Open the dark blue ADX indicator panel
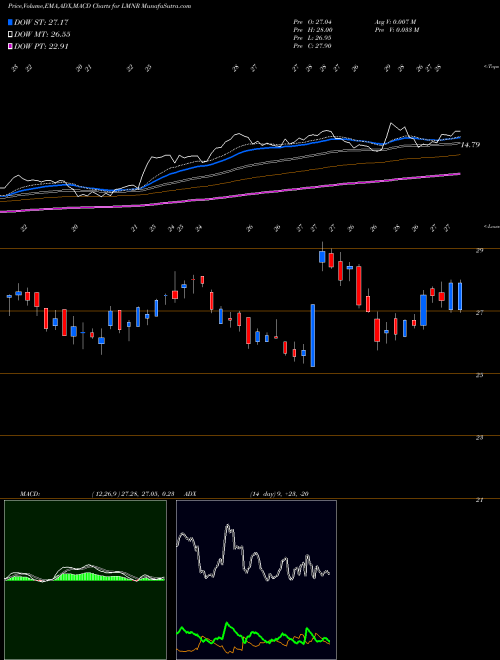This screenshot has width=500, height=660. point(256,580)
